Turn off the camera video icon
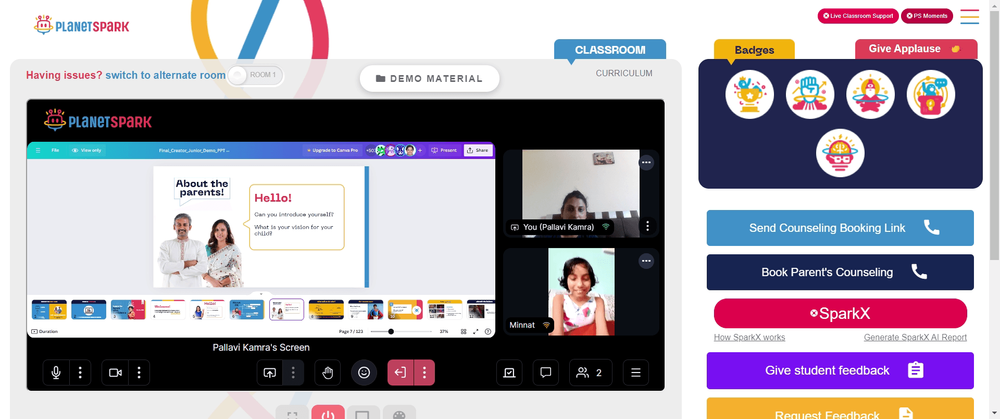 coord(115,372)
